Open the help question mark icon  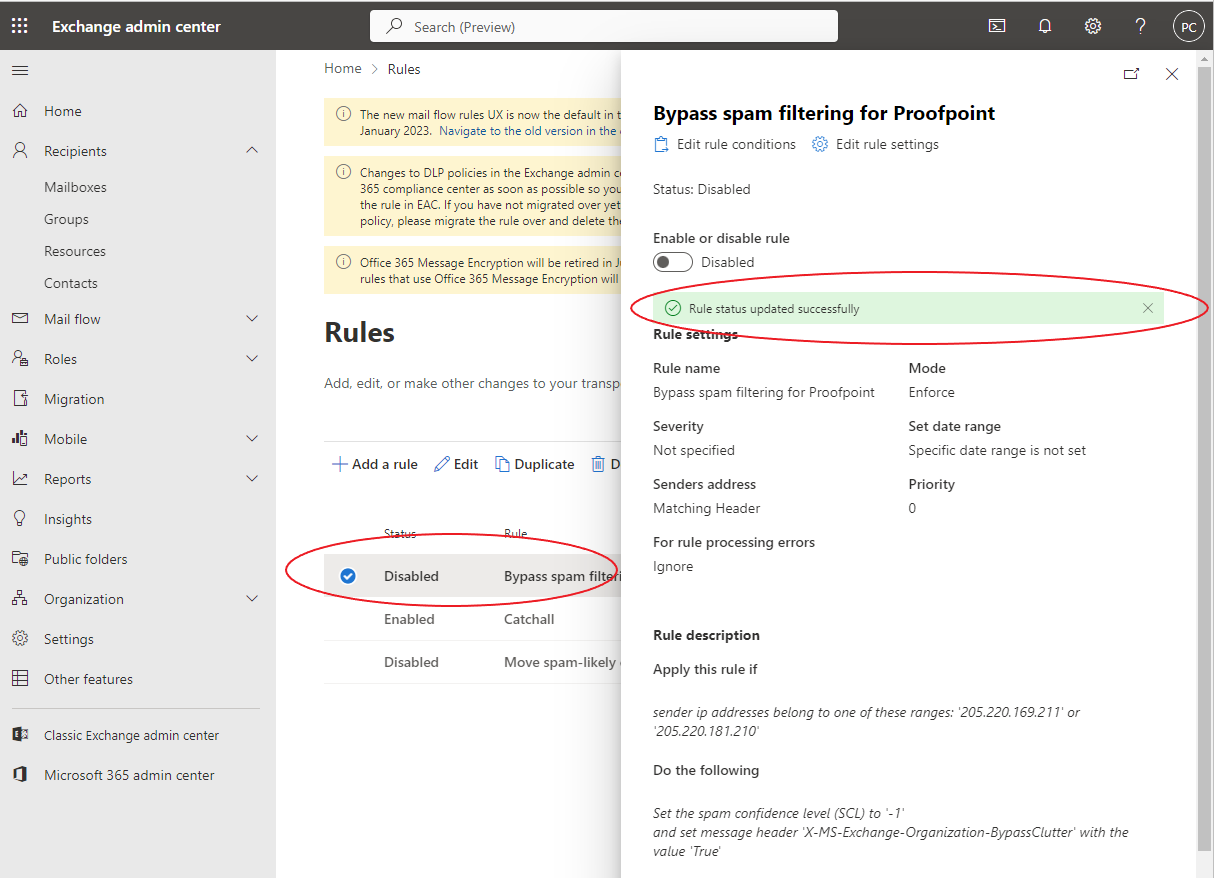(1140, 25)
